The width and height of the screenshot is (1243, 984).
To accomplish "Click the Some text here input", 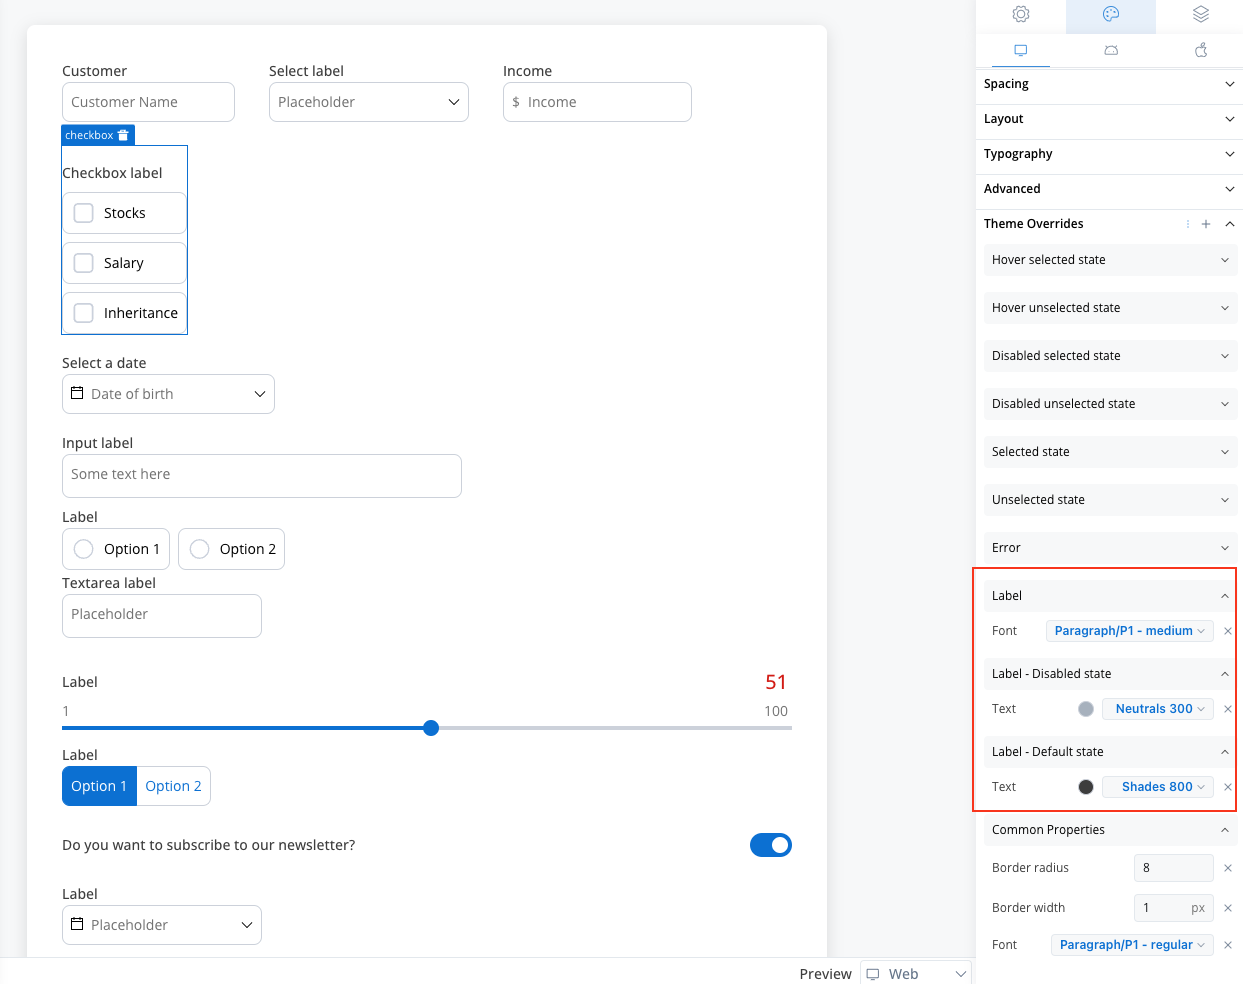I will coord(262,476).
